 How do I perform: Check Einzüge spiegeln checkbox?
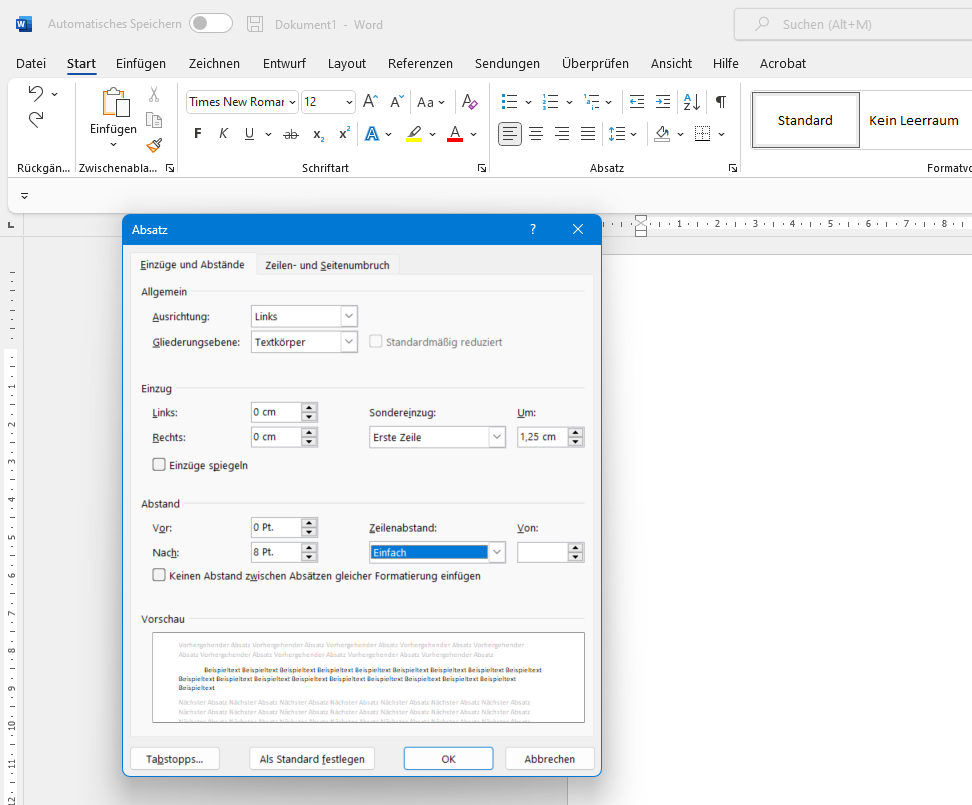(x=159, y=465)
